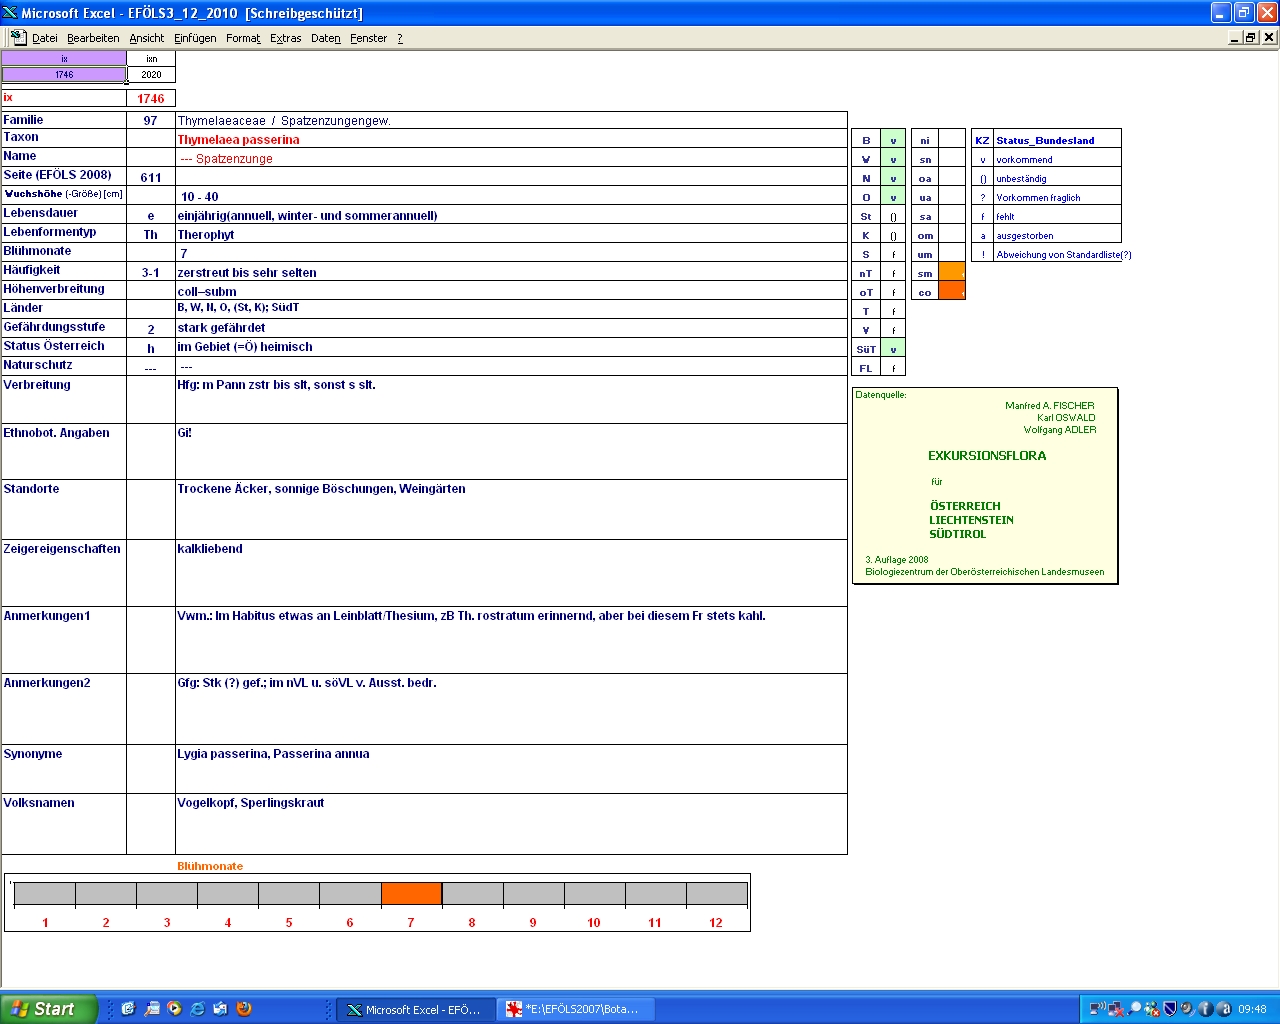Click legend entry 'Vorkommen fraglich'
1280x1024 pixels.
point(1038,198)
